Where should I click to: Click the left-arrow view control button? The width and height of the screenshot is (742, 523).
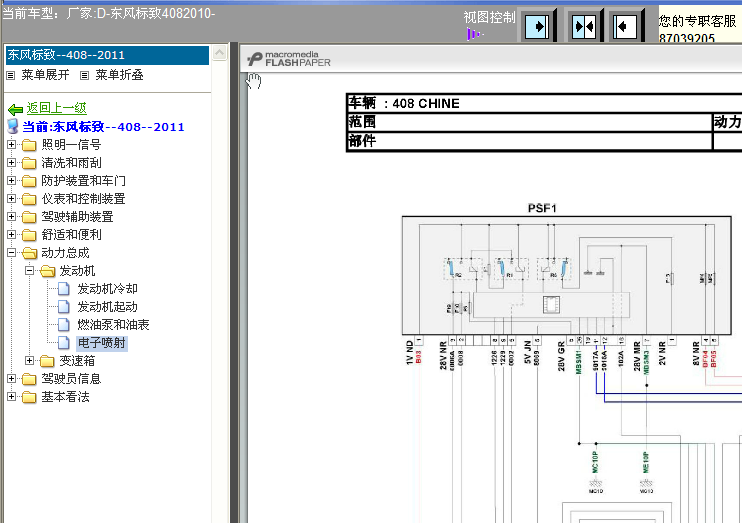625,26
